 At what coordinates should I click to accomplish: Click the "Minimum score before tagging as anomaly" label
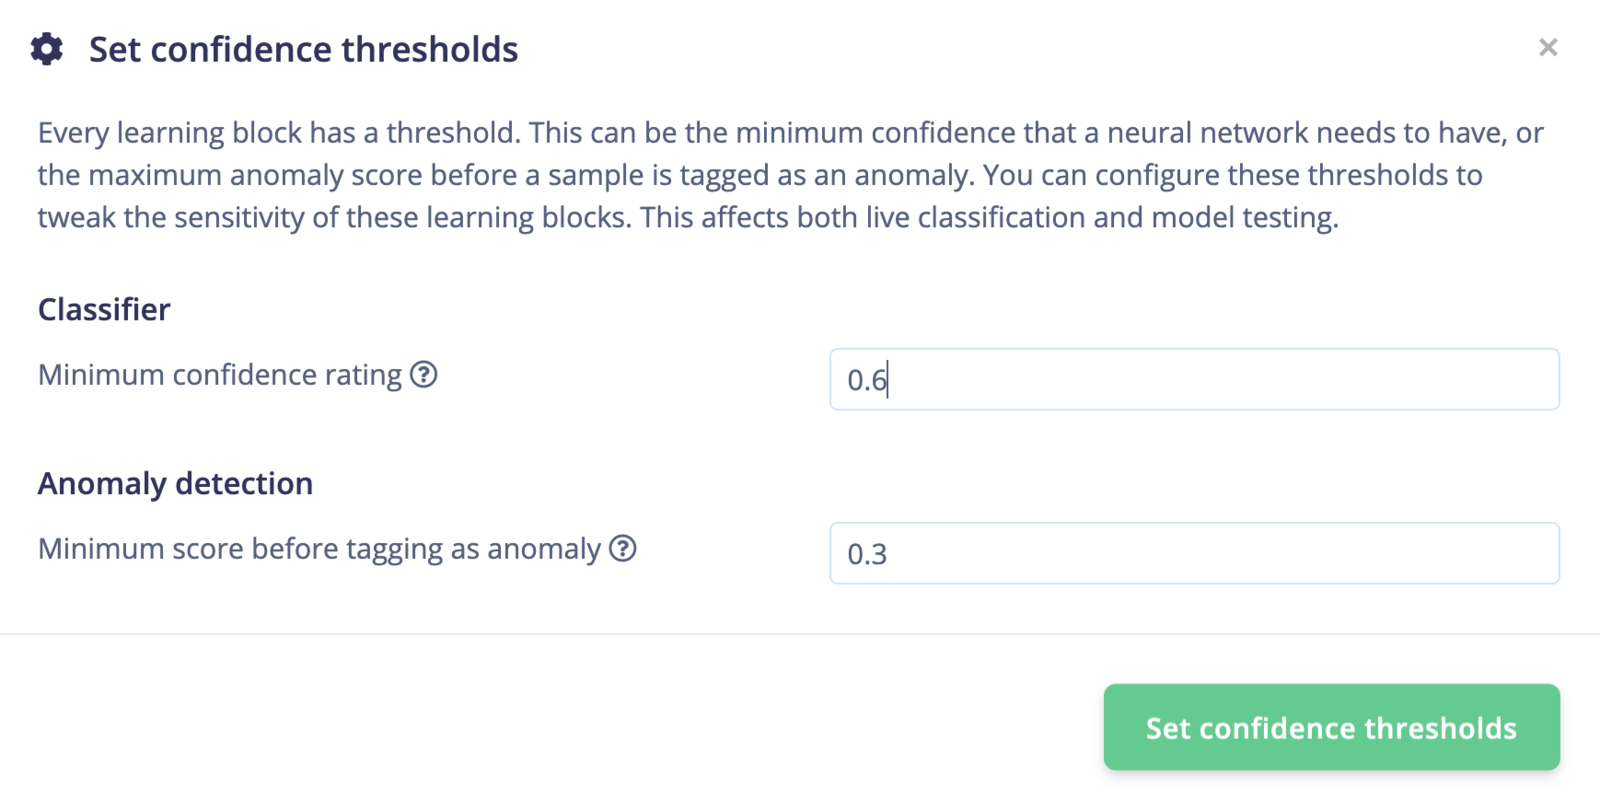(319, 549)
